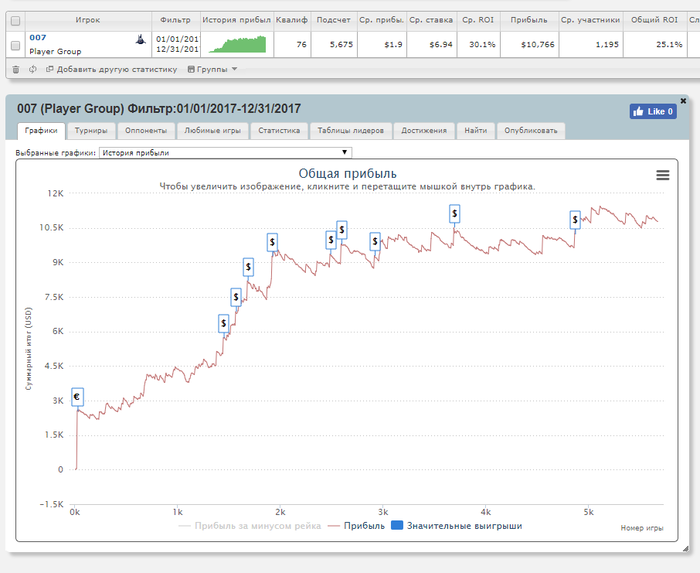
Task: Open the Группы dropdown
Action: (x=212, y=69)
